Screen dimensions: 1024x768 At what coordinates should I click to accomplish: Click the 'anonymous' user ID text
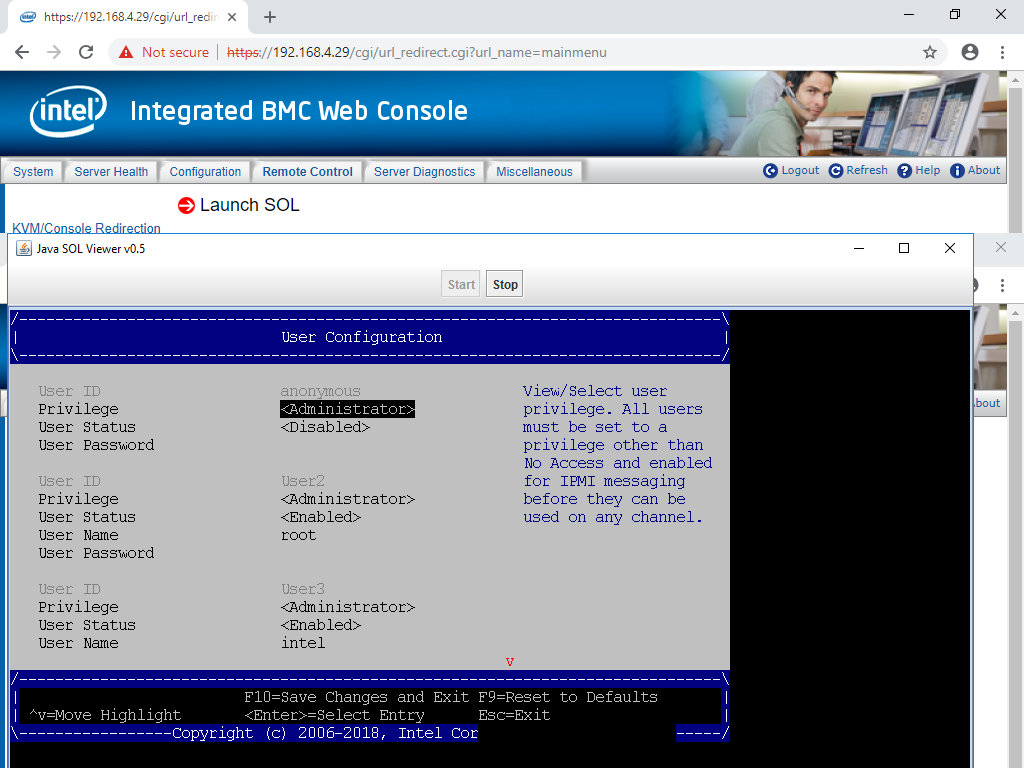(x=321, y=391)
